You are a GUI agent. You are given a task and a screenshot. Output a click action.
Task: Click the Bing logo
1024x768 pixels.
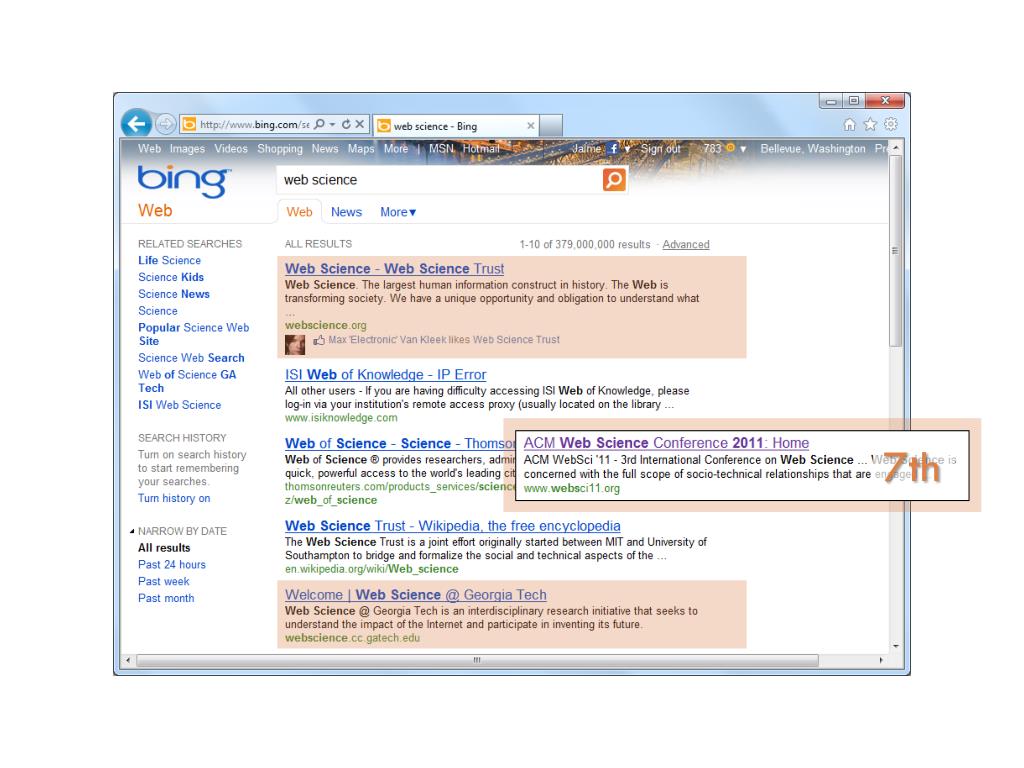point(184,181)
